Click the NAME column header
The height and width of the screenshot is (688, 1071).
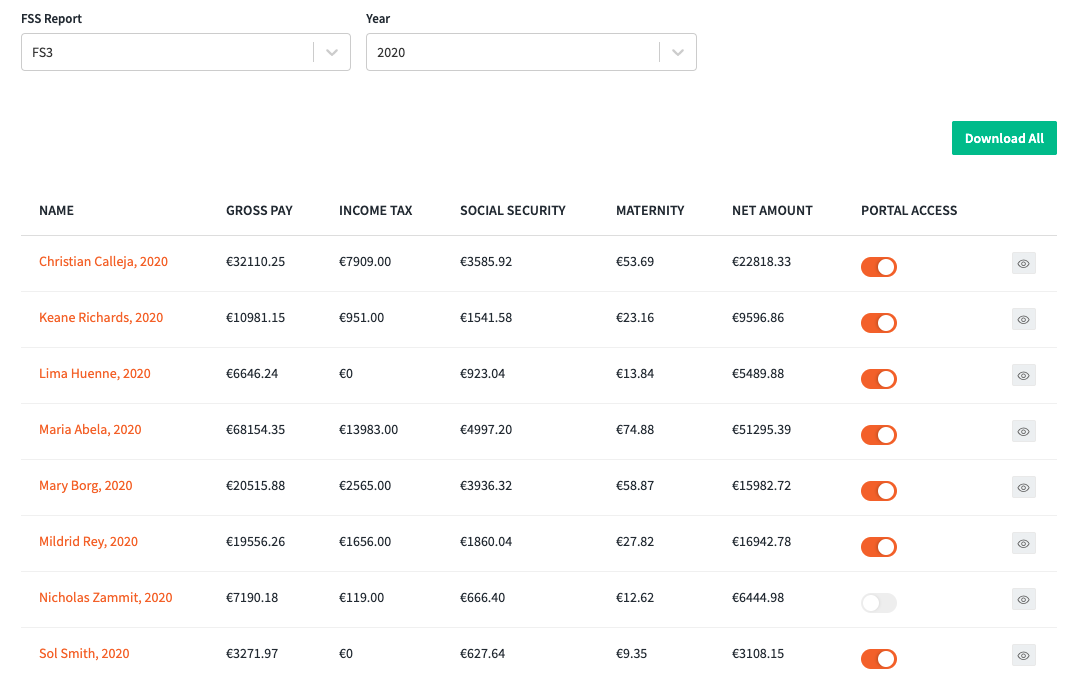[56, 210]
